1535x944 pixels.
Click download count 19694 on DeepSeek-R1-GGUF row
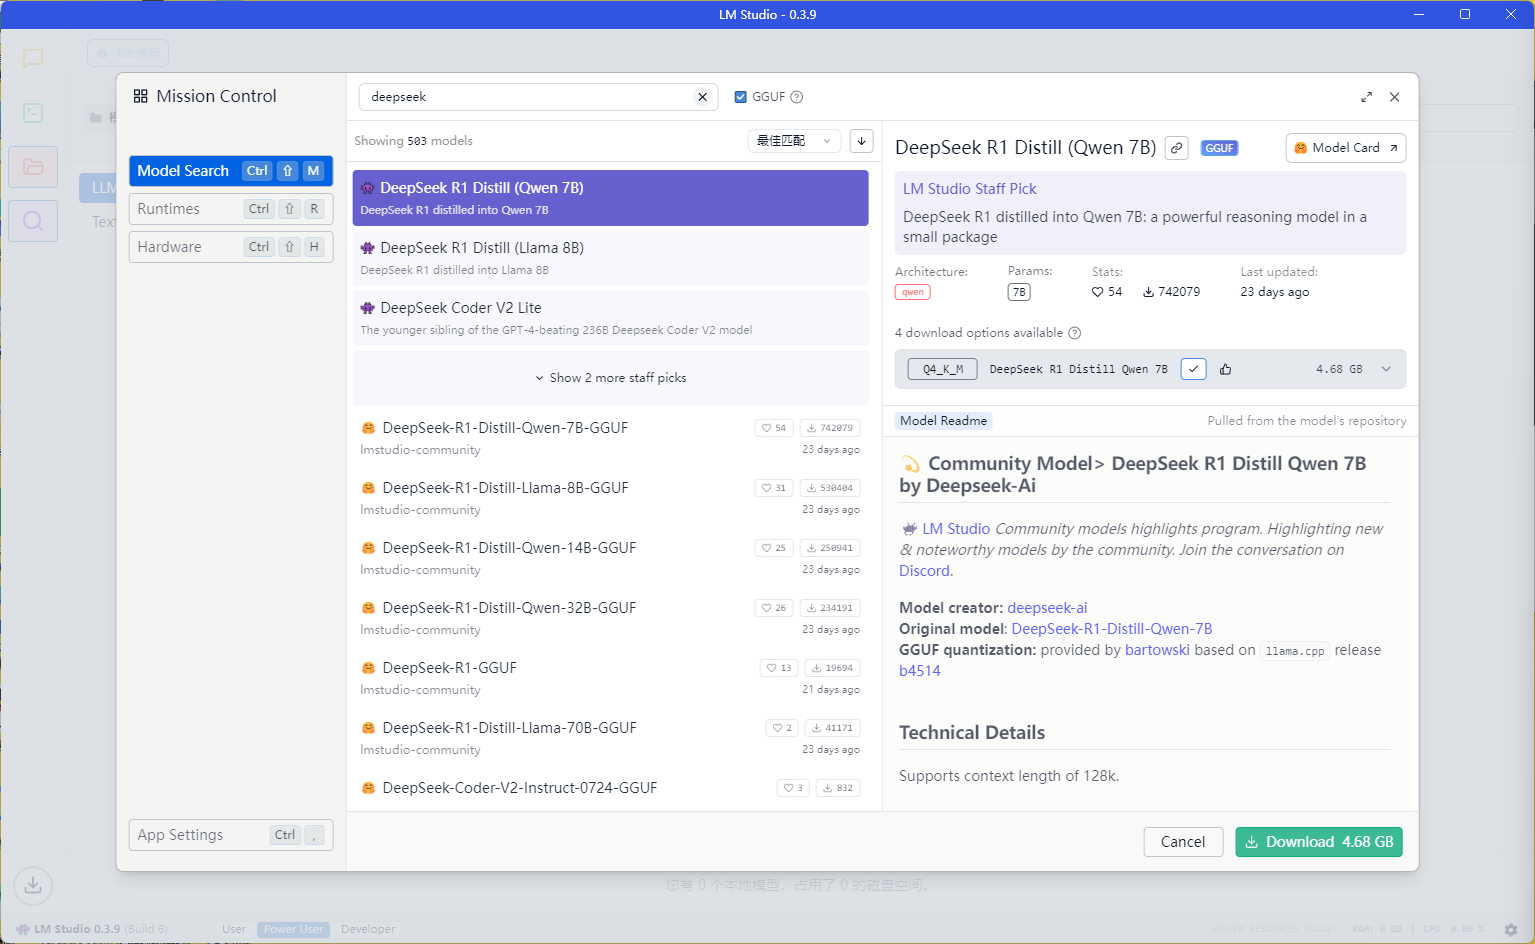pos(832,668)
